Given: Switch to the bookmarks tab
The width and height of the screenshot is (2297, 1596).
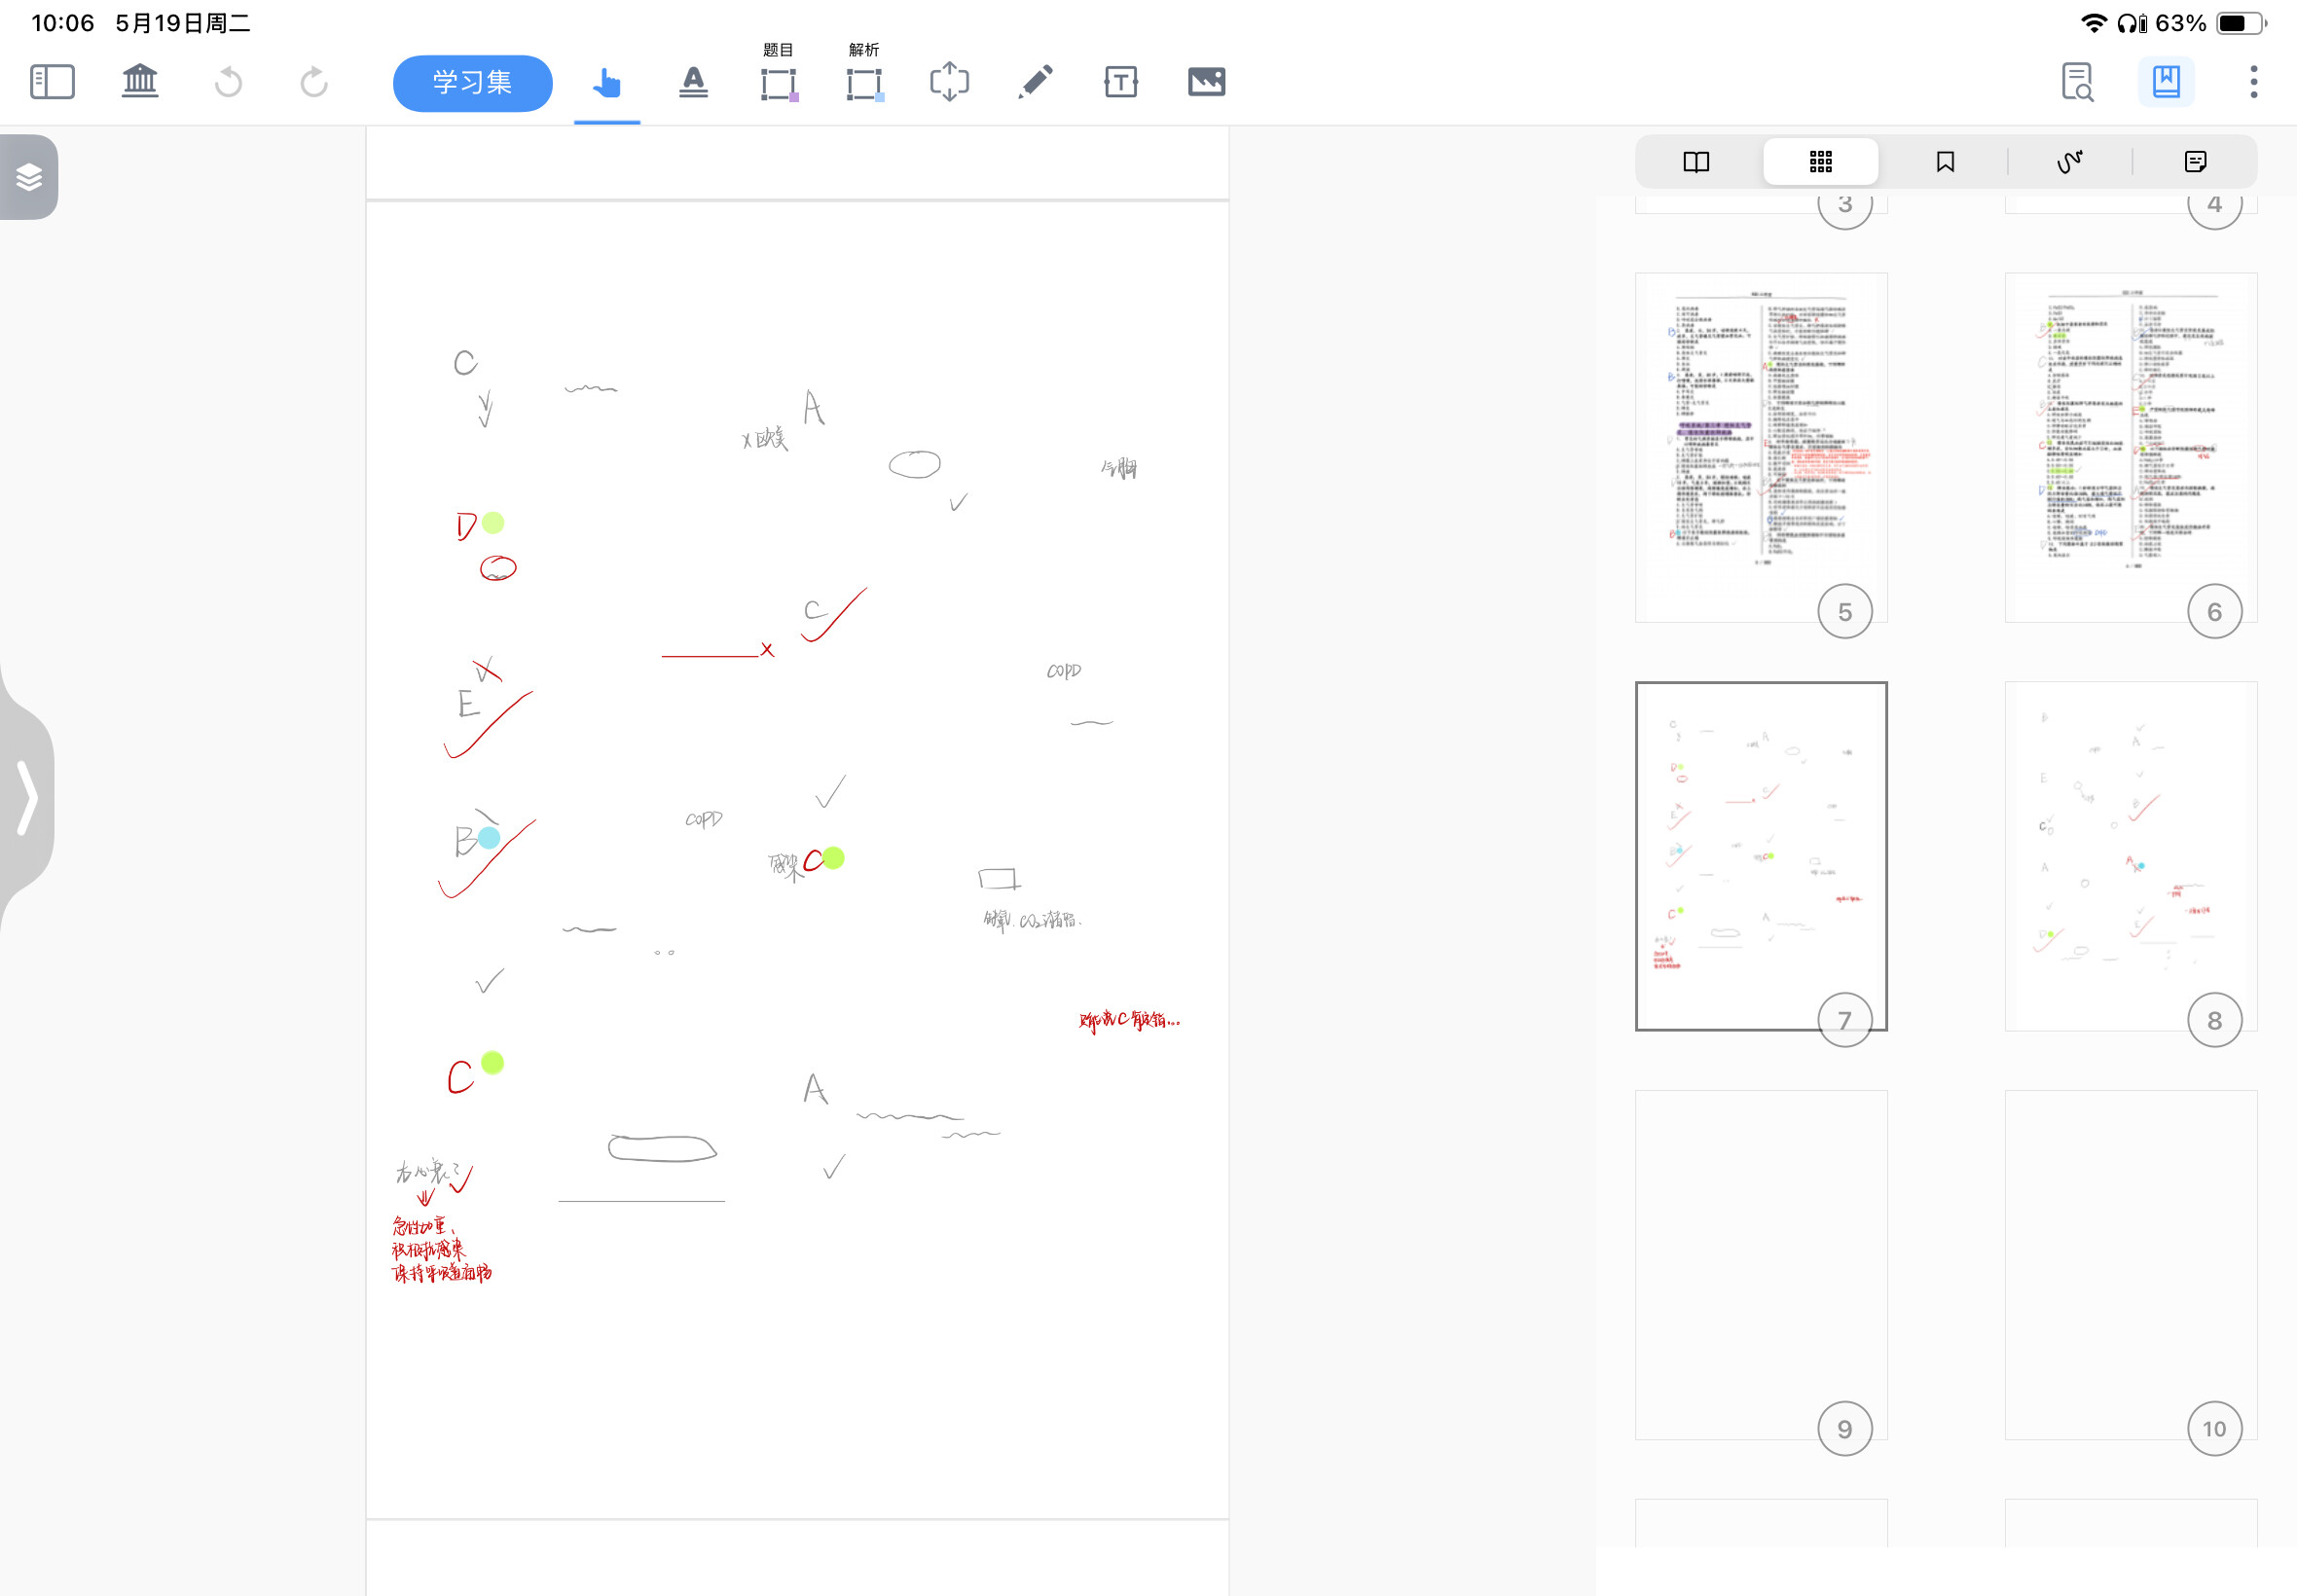Looking at the screenshot, I should click(1945, 162).
